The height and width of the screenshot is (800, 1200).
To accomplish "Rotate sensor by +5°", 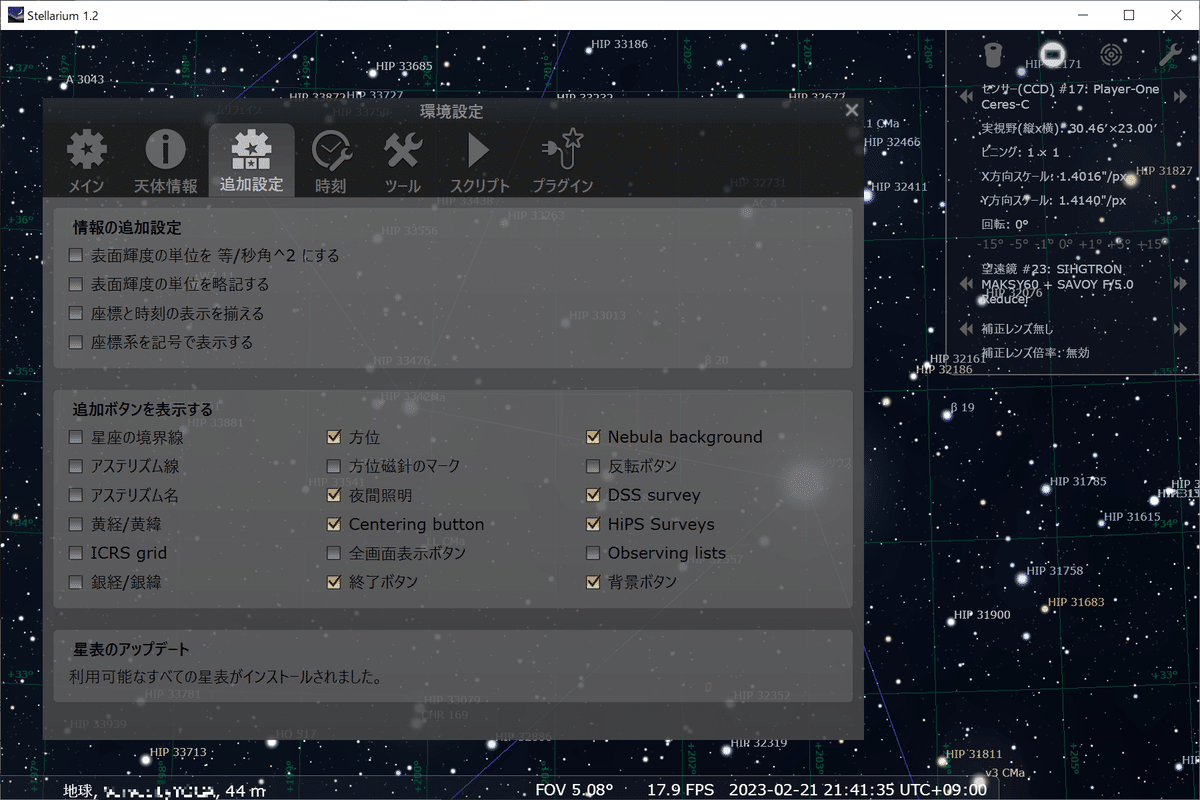I will click(1118, 245).
